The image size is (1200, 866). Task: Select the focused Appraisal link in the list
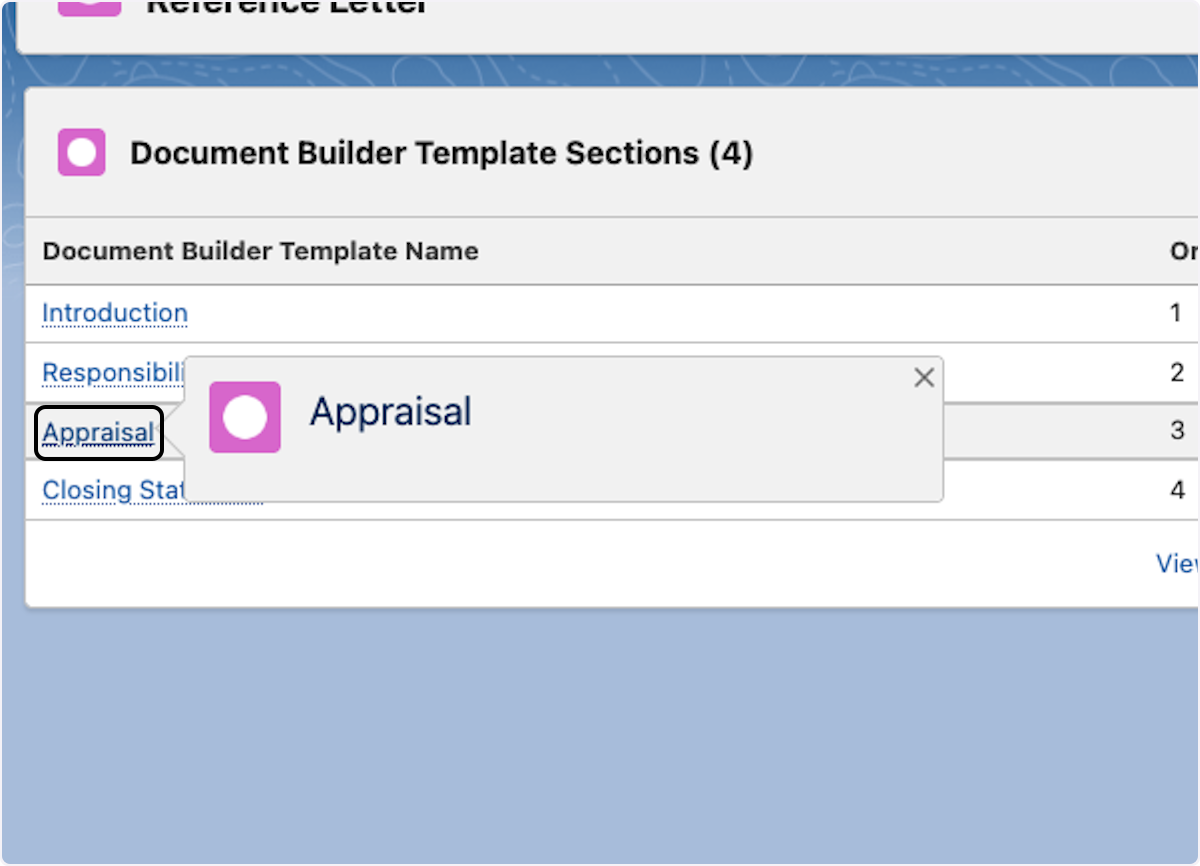point(99,433)
